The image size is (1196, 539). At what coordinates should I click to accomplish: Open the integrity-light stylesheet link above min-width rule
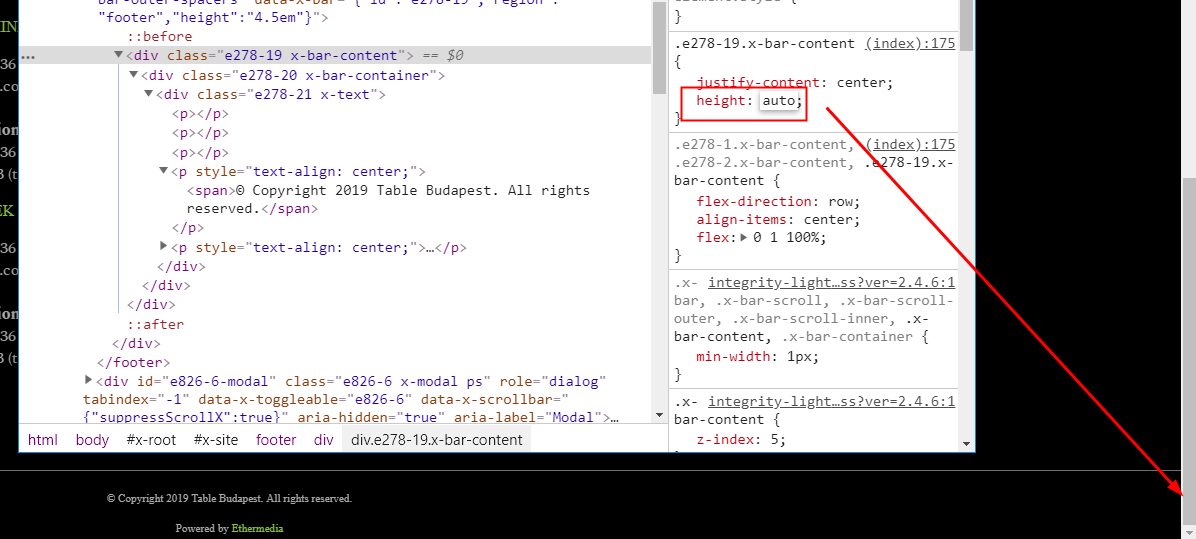click(831, 282)
